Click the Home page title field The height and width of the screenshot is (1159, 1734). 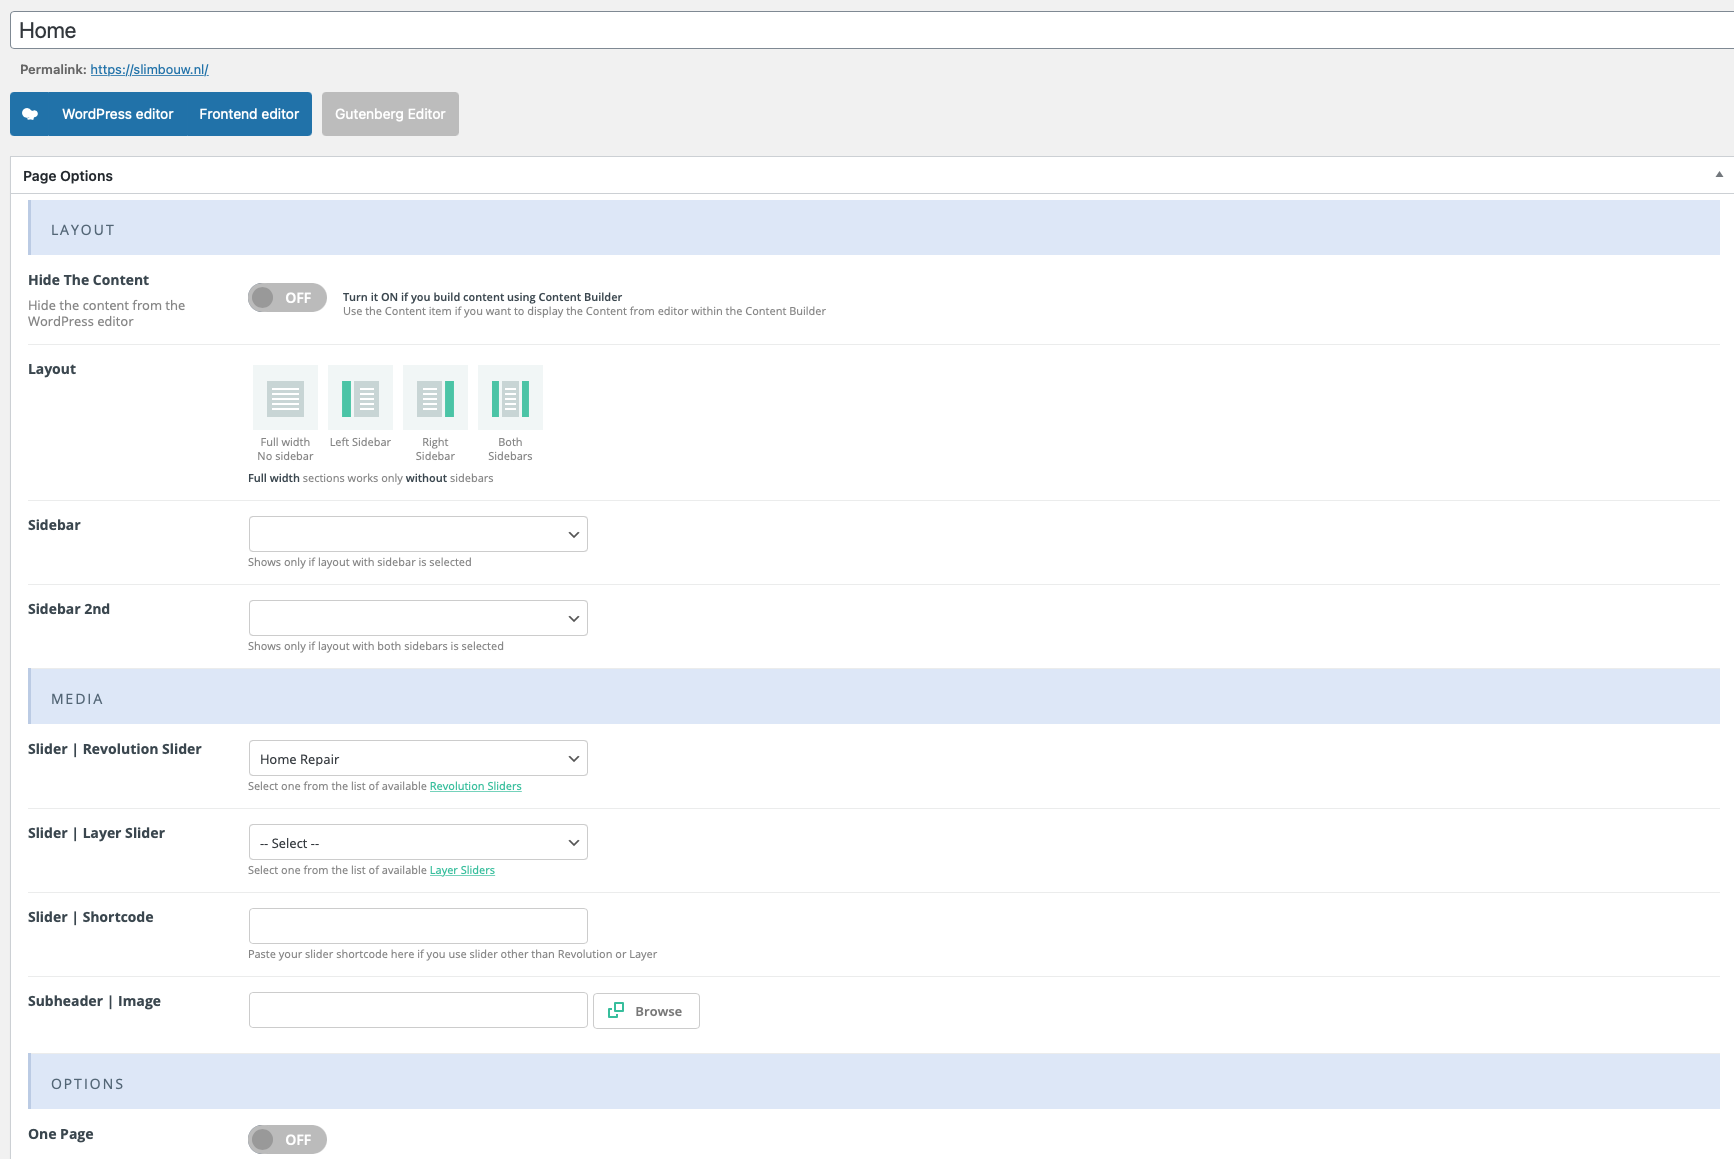tap(872, 30)
